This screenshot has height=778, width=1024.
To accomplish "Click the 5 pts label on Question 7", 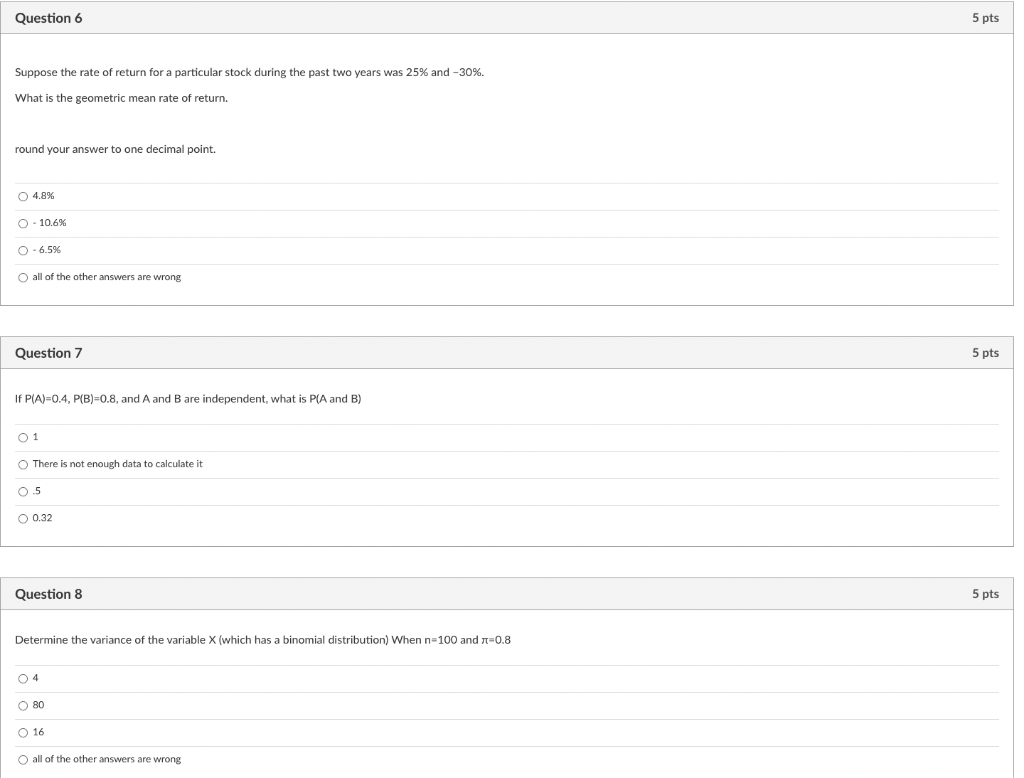I will [x=985, y=353].
